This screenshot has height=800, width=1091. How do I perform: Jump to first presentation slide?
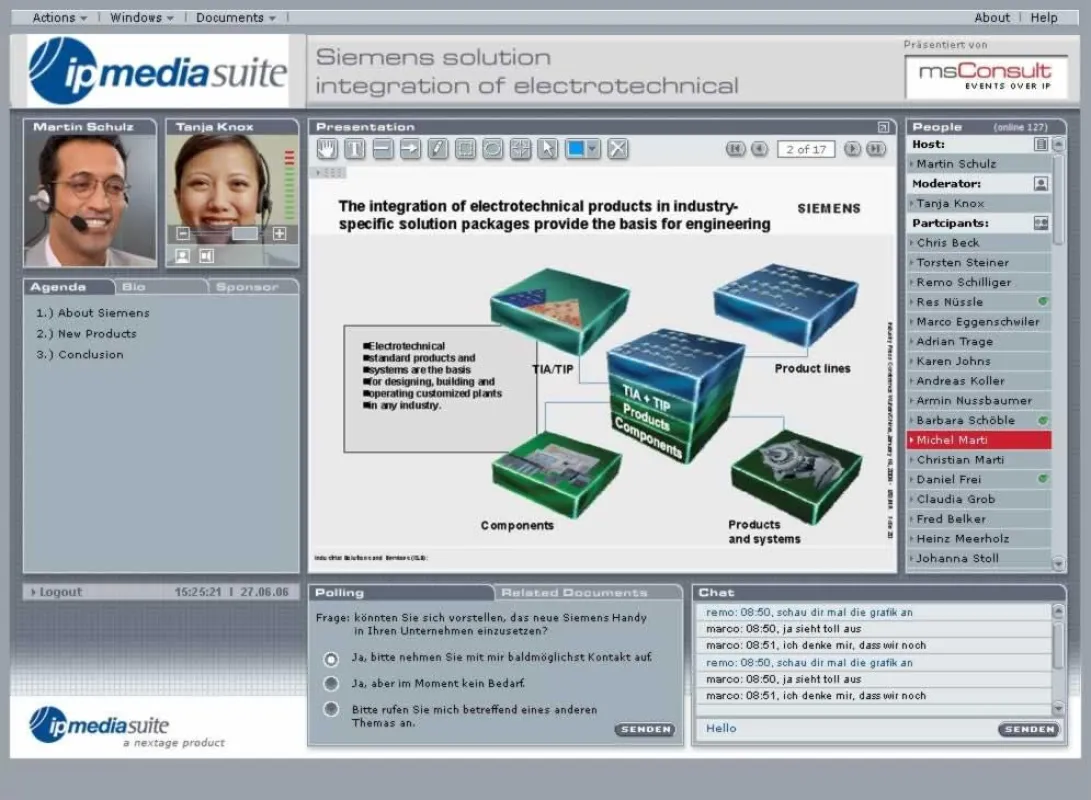point(735,149)
